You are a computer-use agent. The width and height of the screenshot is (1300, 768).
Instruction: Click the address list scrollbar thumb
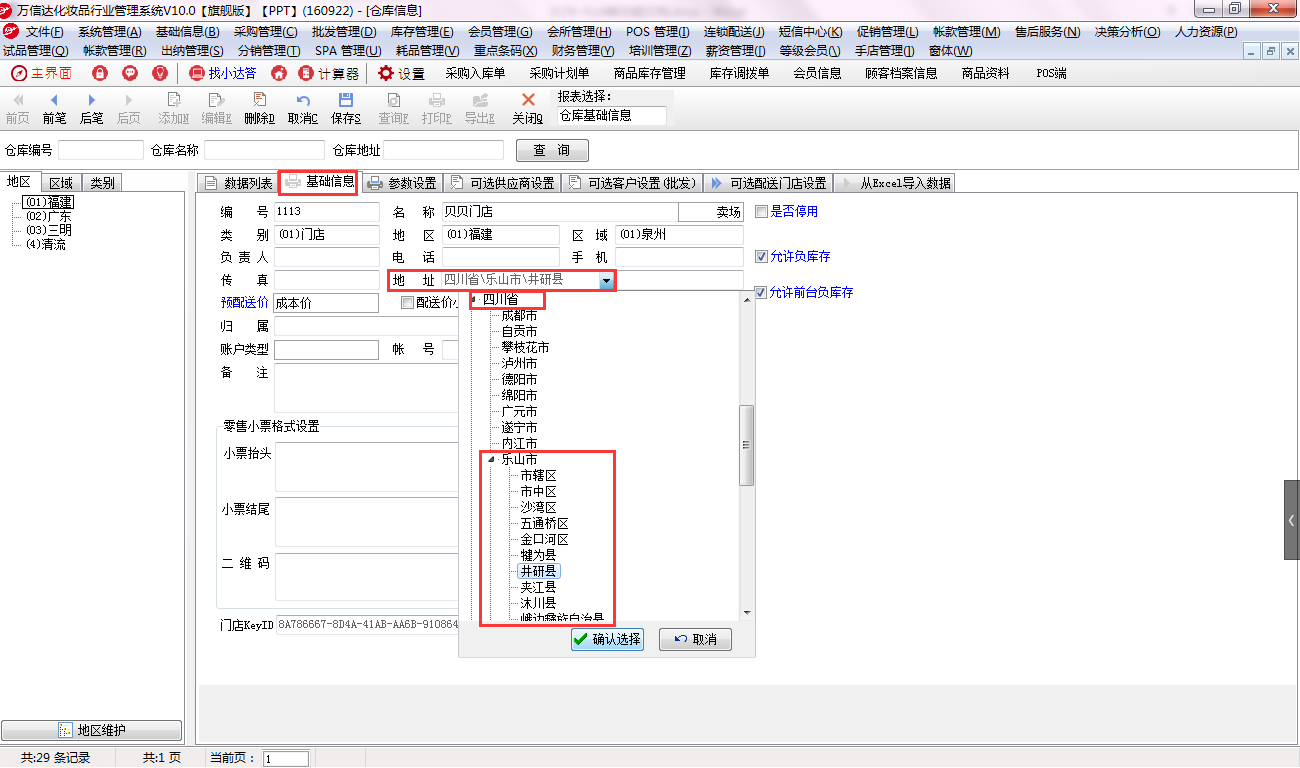tap(746, 445)
